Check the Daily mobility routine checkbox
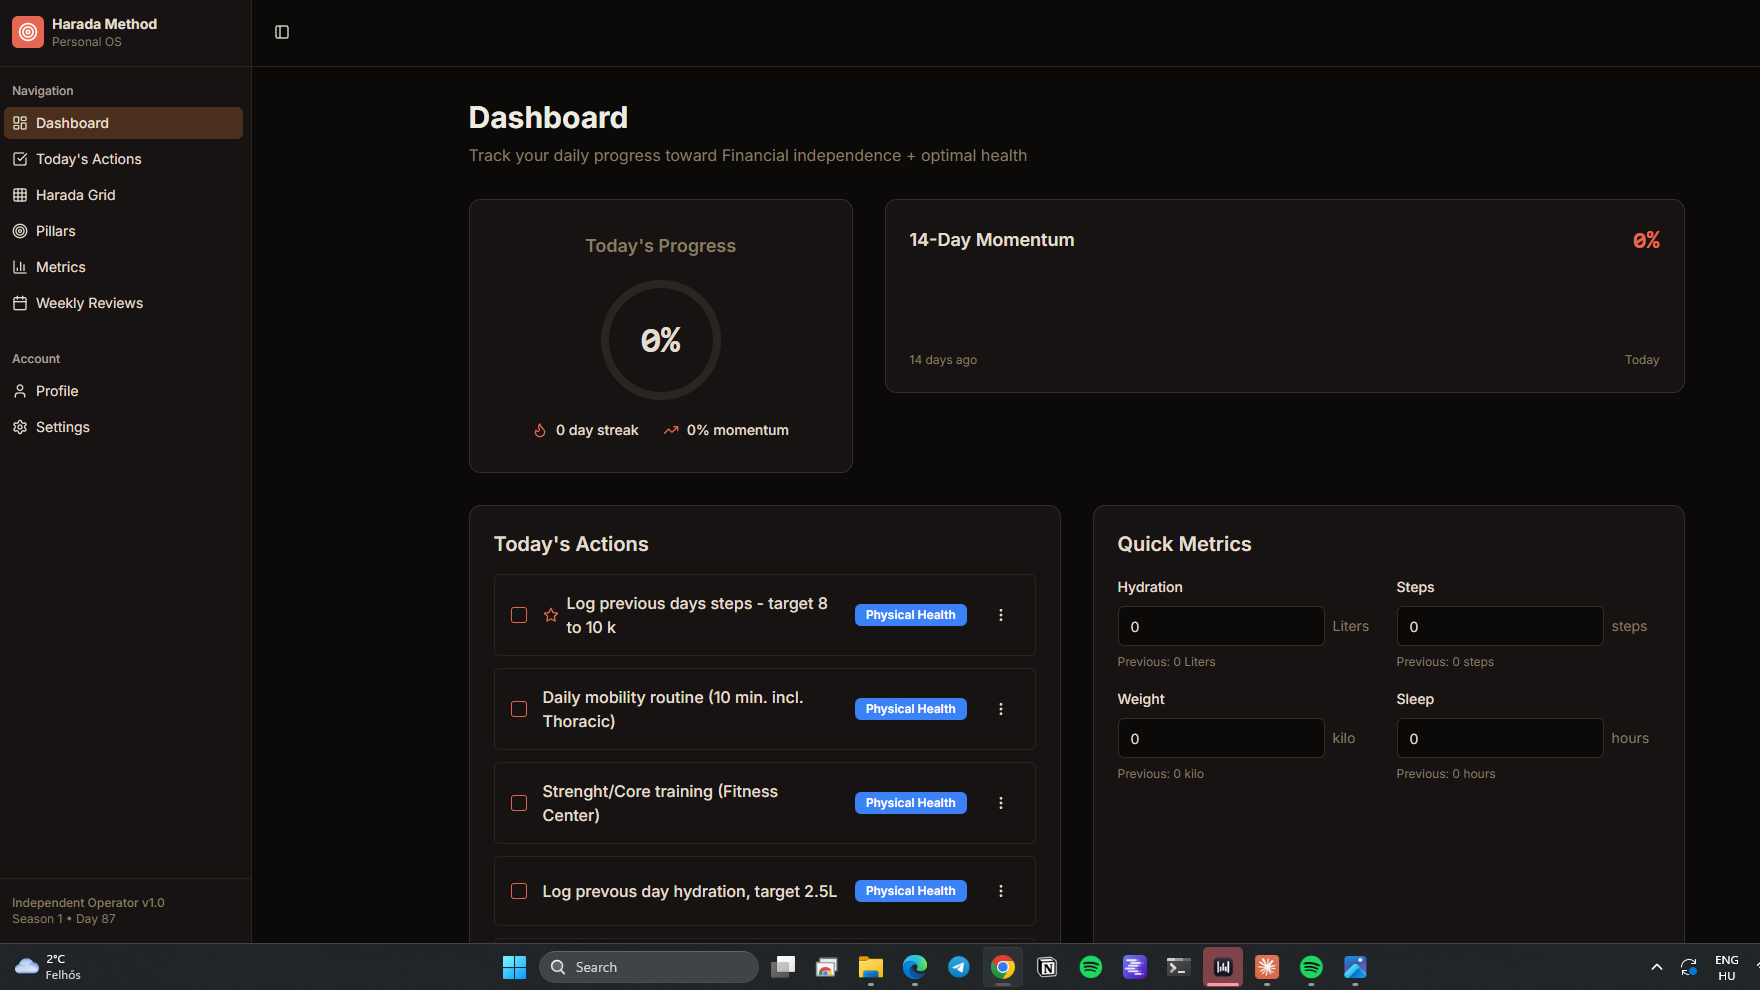This screenshot has height=990, width=1760. (519, 709)
